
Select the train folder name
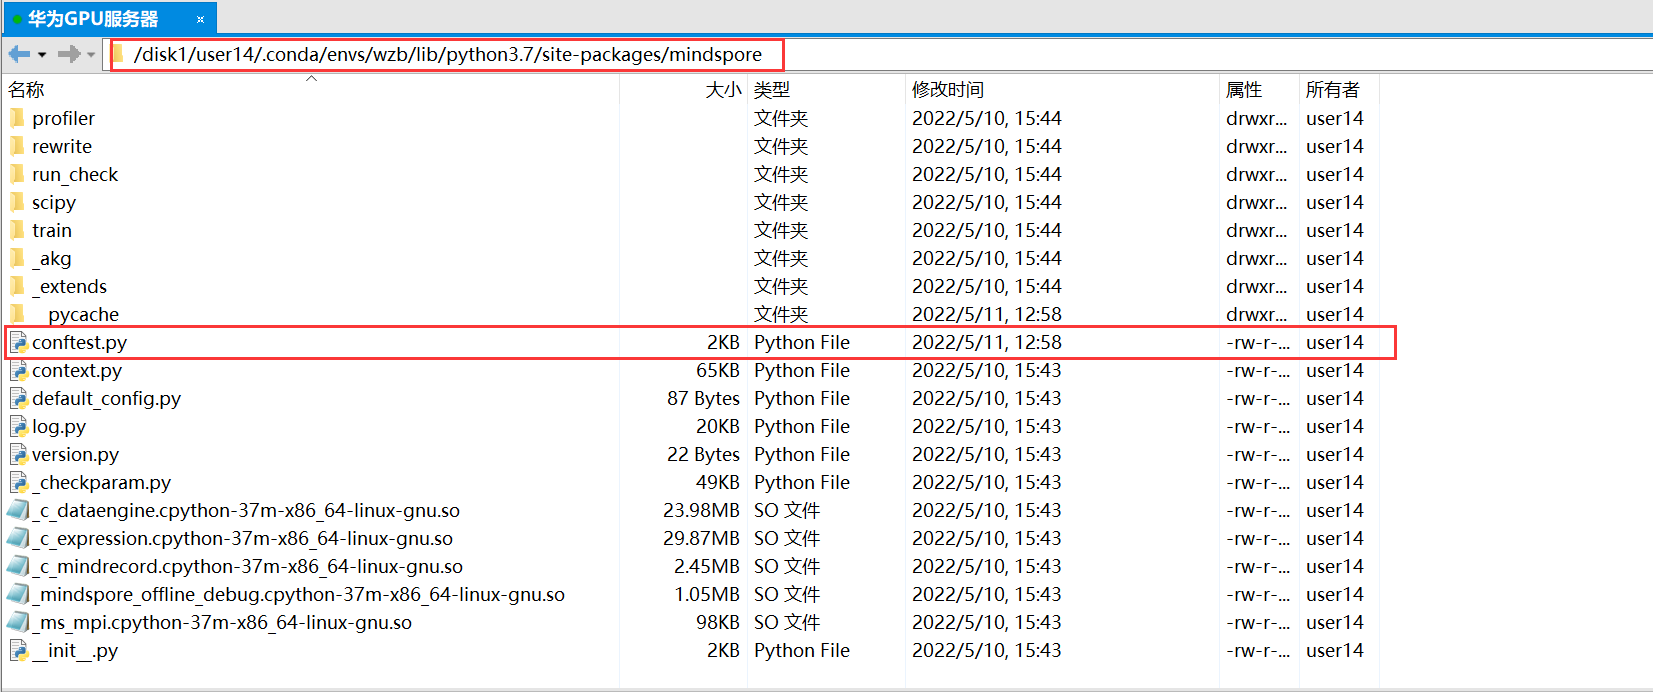point(52,230)
